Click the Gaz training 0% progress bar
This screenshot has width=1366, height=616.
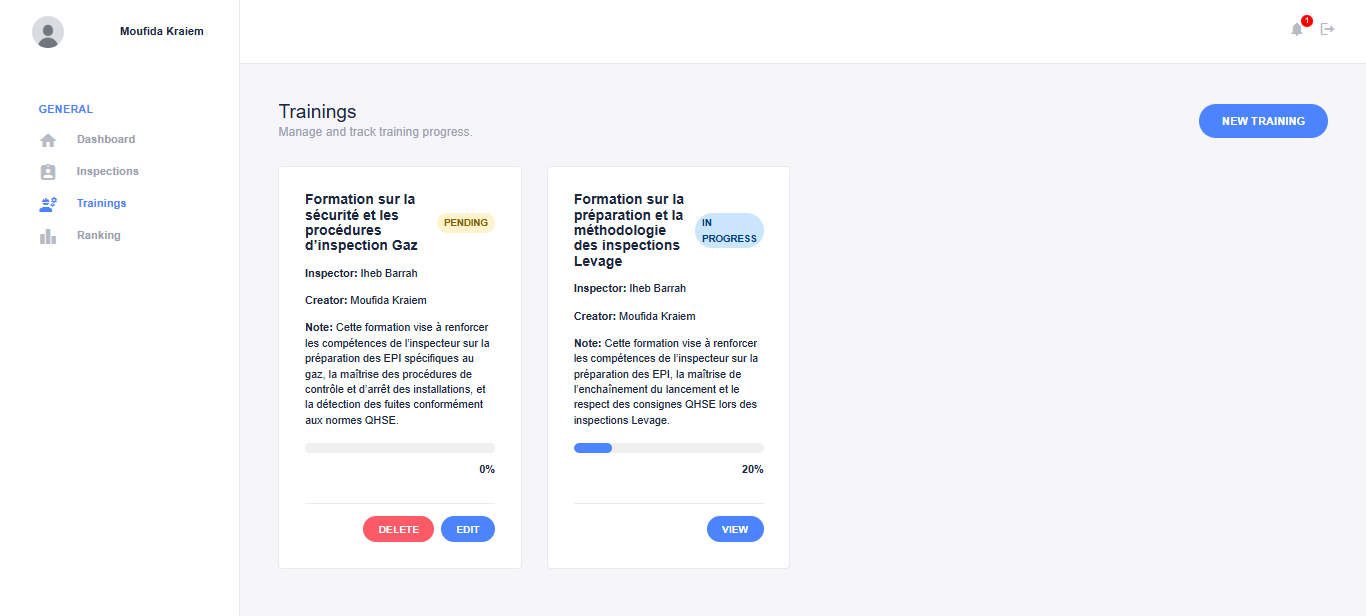click(x=399, y=448)
